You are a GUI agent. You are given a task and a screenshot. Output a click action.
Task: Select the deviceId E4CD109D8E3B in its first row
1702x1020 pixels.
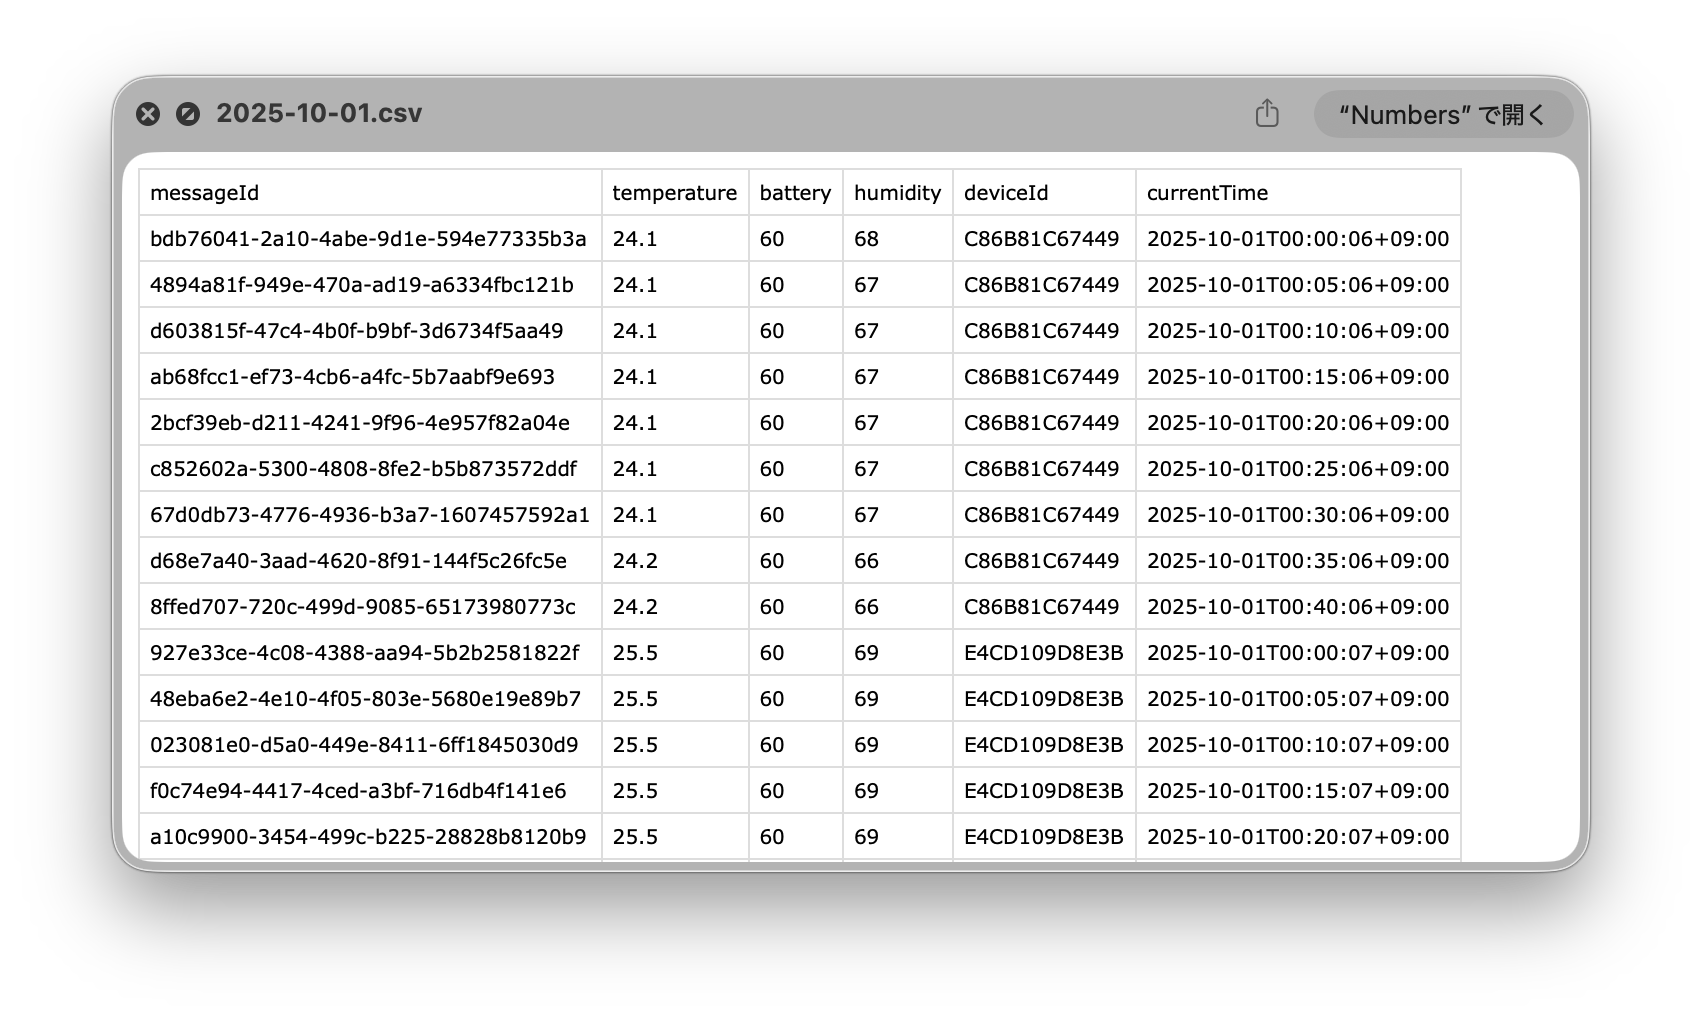tap(1044, 652)
